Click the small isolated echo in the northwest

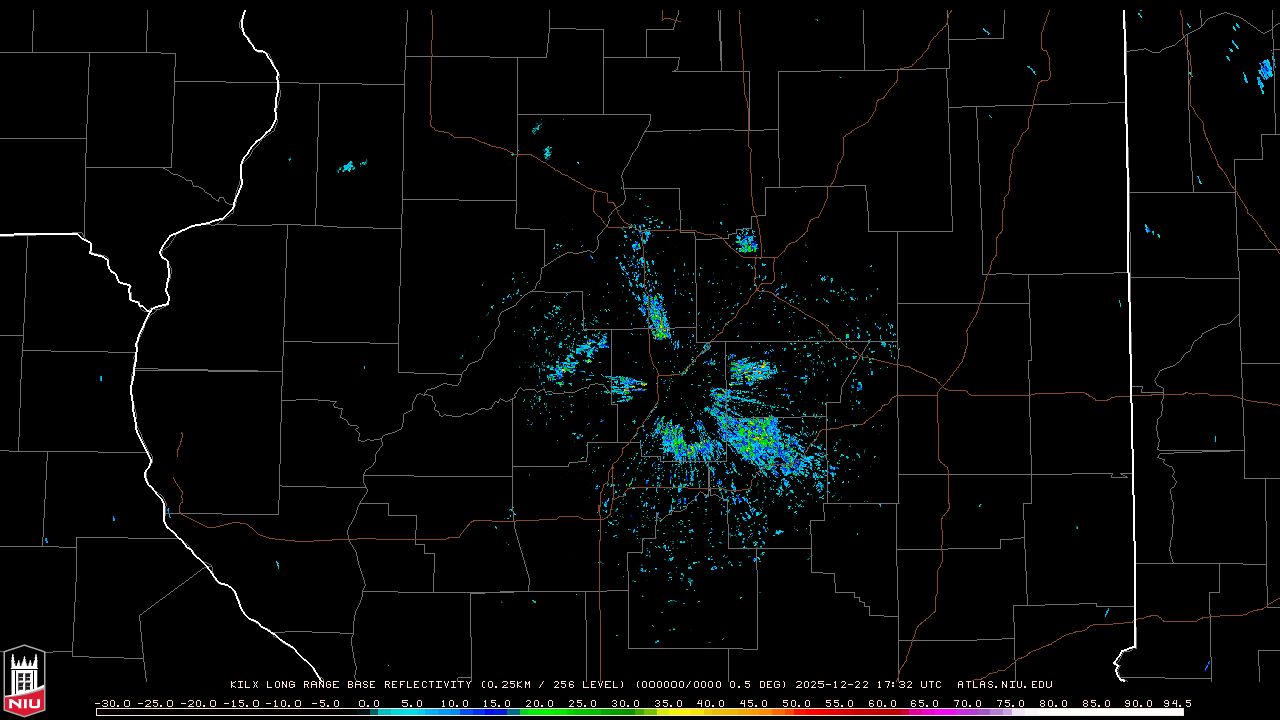coord(348,166)
